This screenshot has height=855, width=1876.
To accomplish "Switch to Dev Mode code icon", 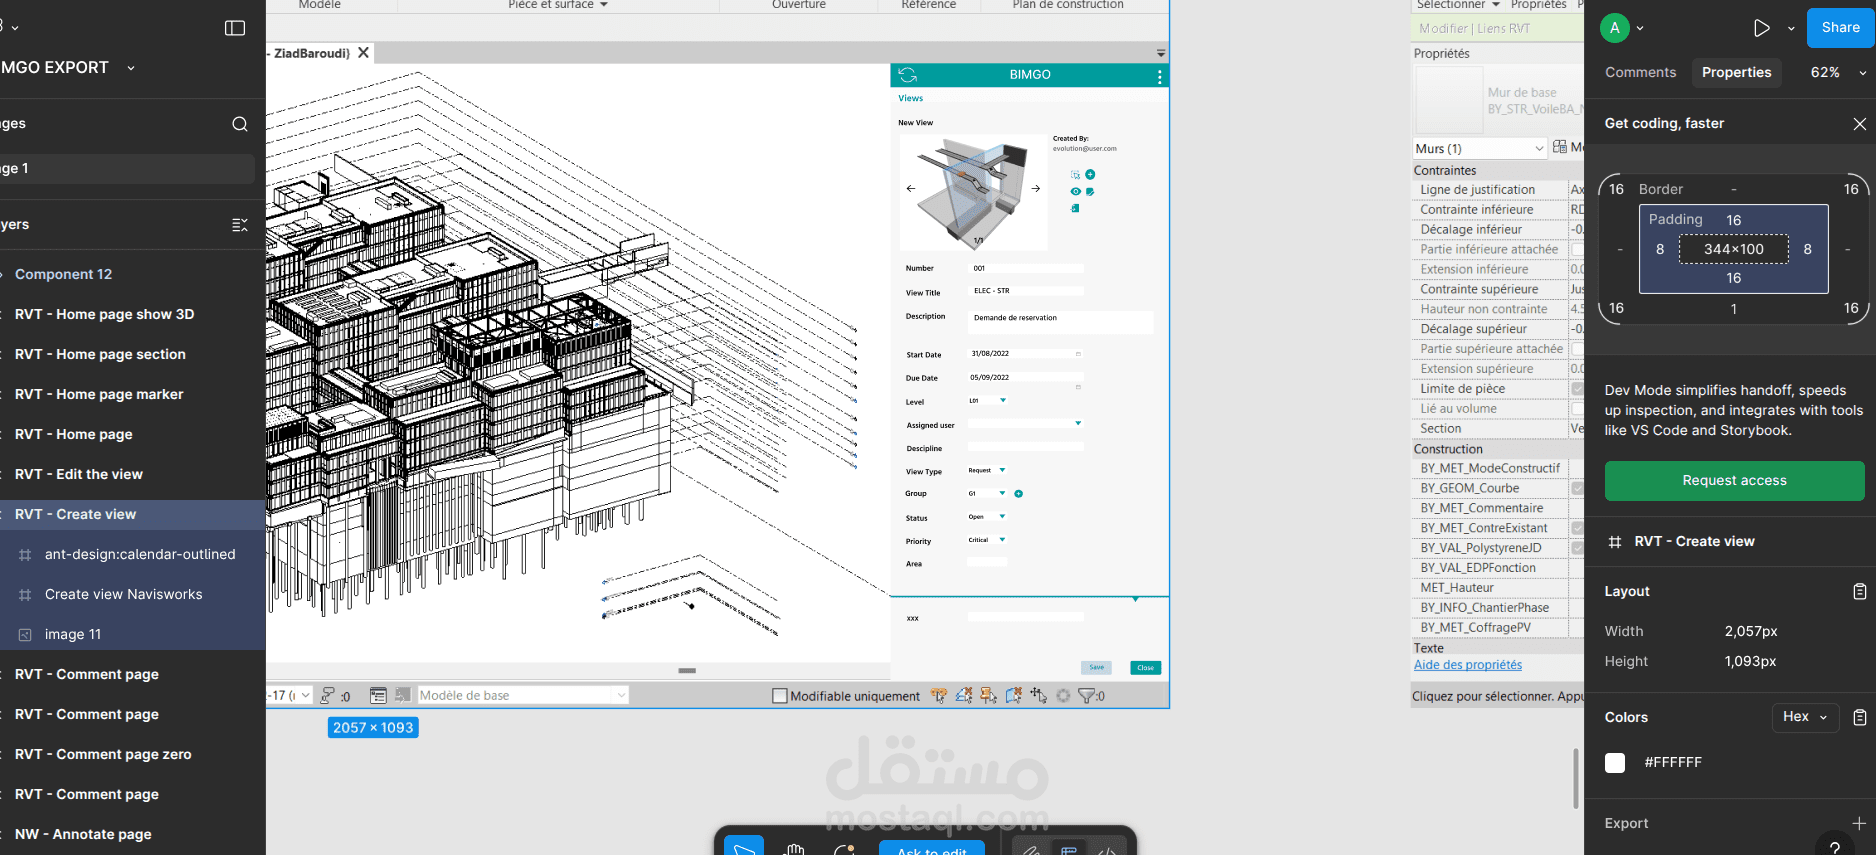I will [x=1107, y=850].
